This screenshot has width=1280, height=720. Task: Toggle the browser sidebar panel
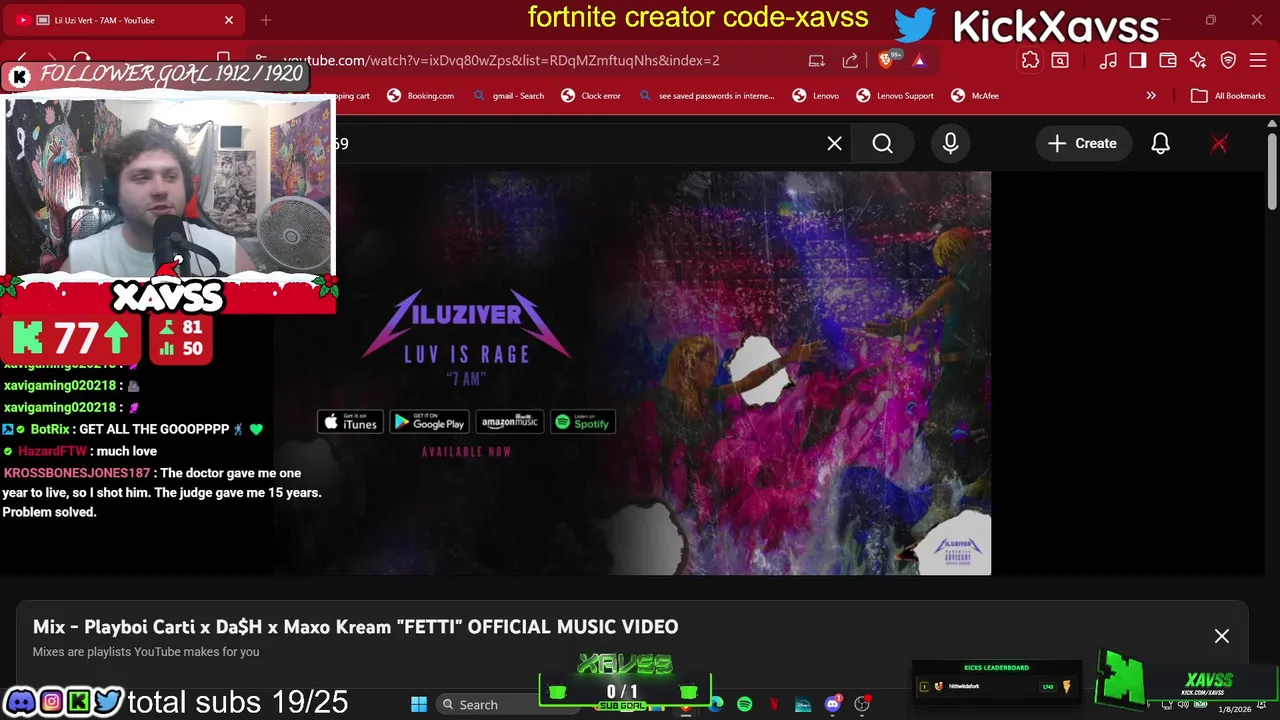pyautogui.click(x=1138, y=60)
